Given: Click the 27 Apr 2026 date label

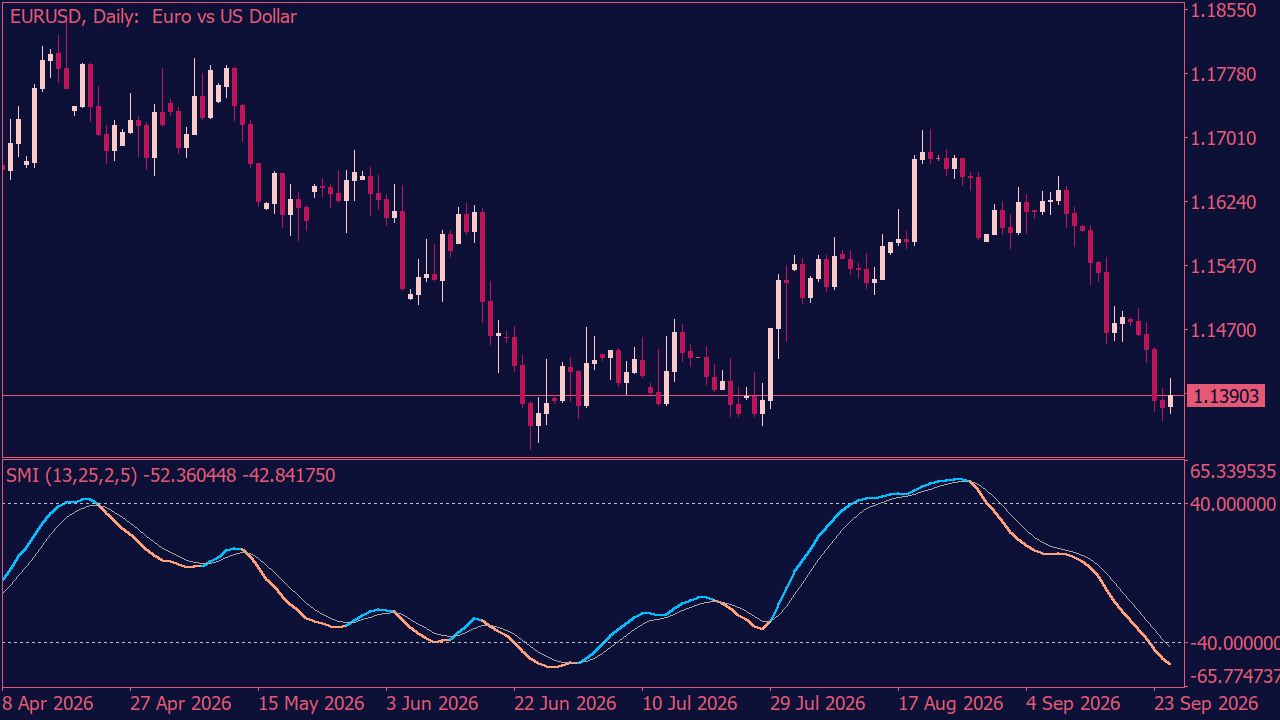Looking at the screenshot, I should coord(181,703).
